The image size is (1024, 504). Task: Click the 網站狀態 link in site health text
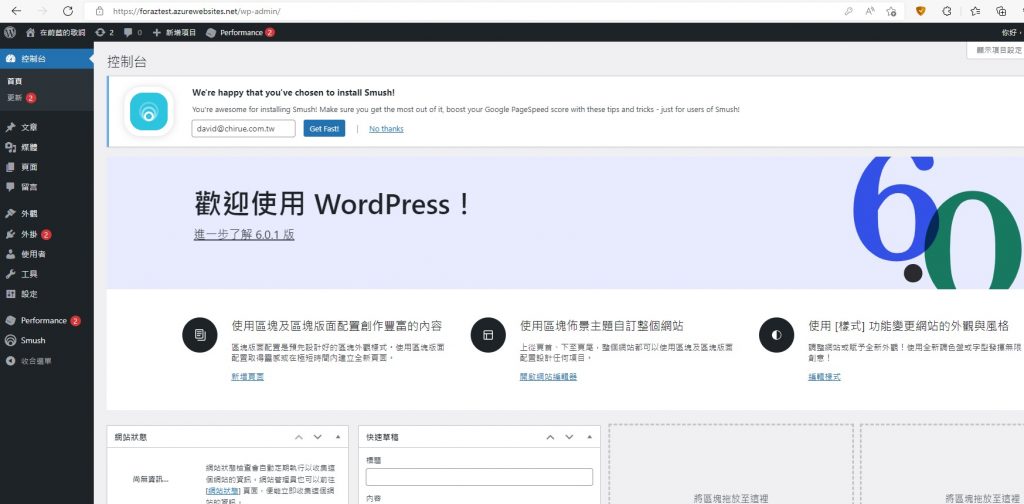pos(223,490)
